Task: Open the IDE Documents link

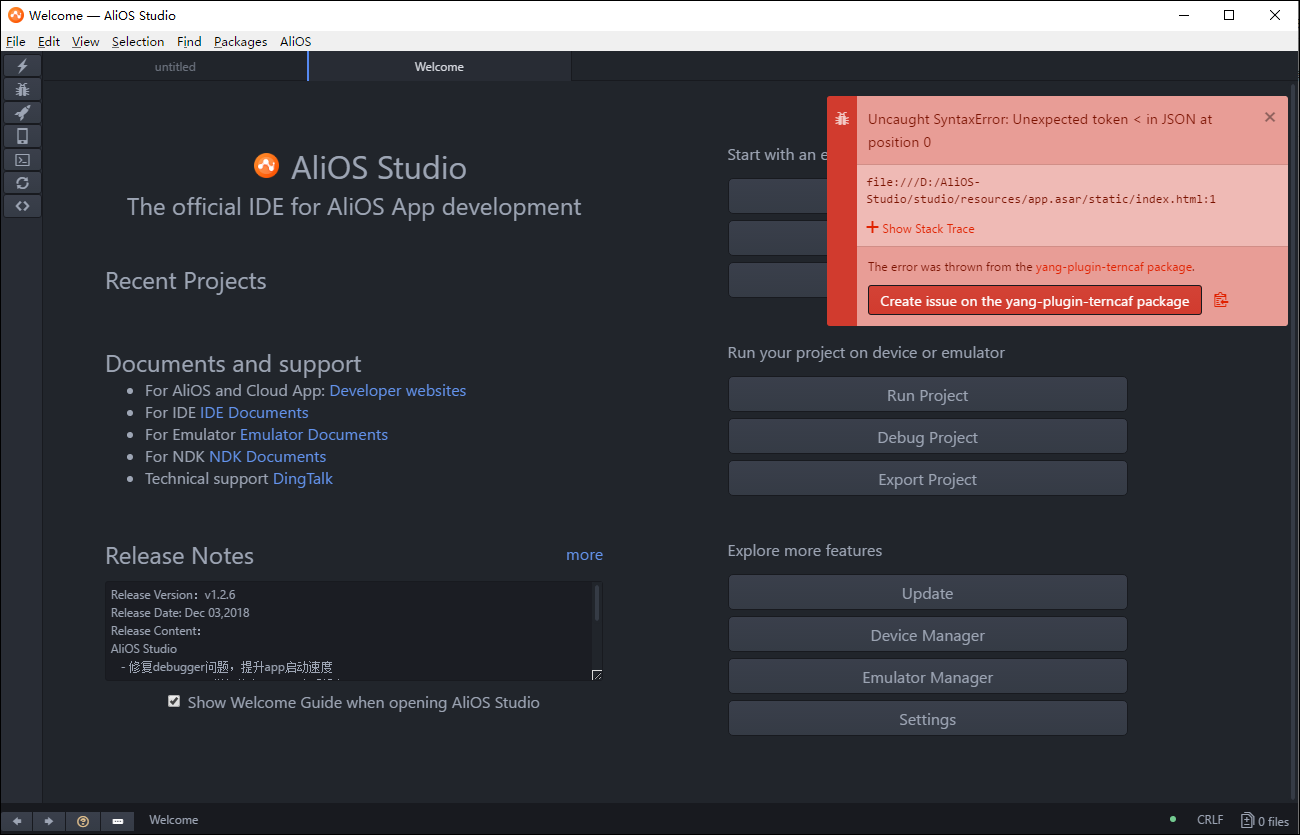Action: (x=254, y=412)
